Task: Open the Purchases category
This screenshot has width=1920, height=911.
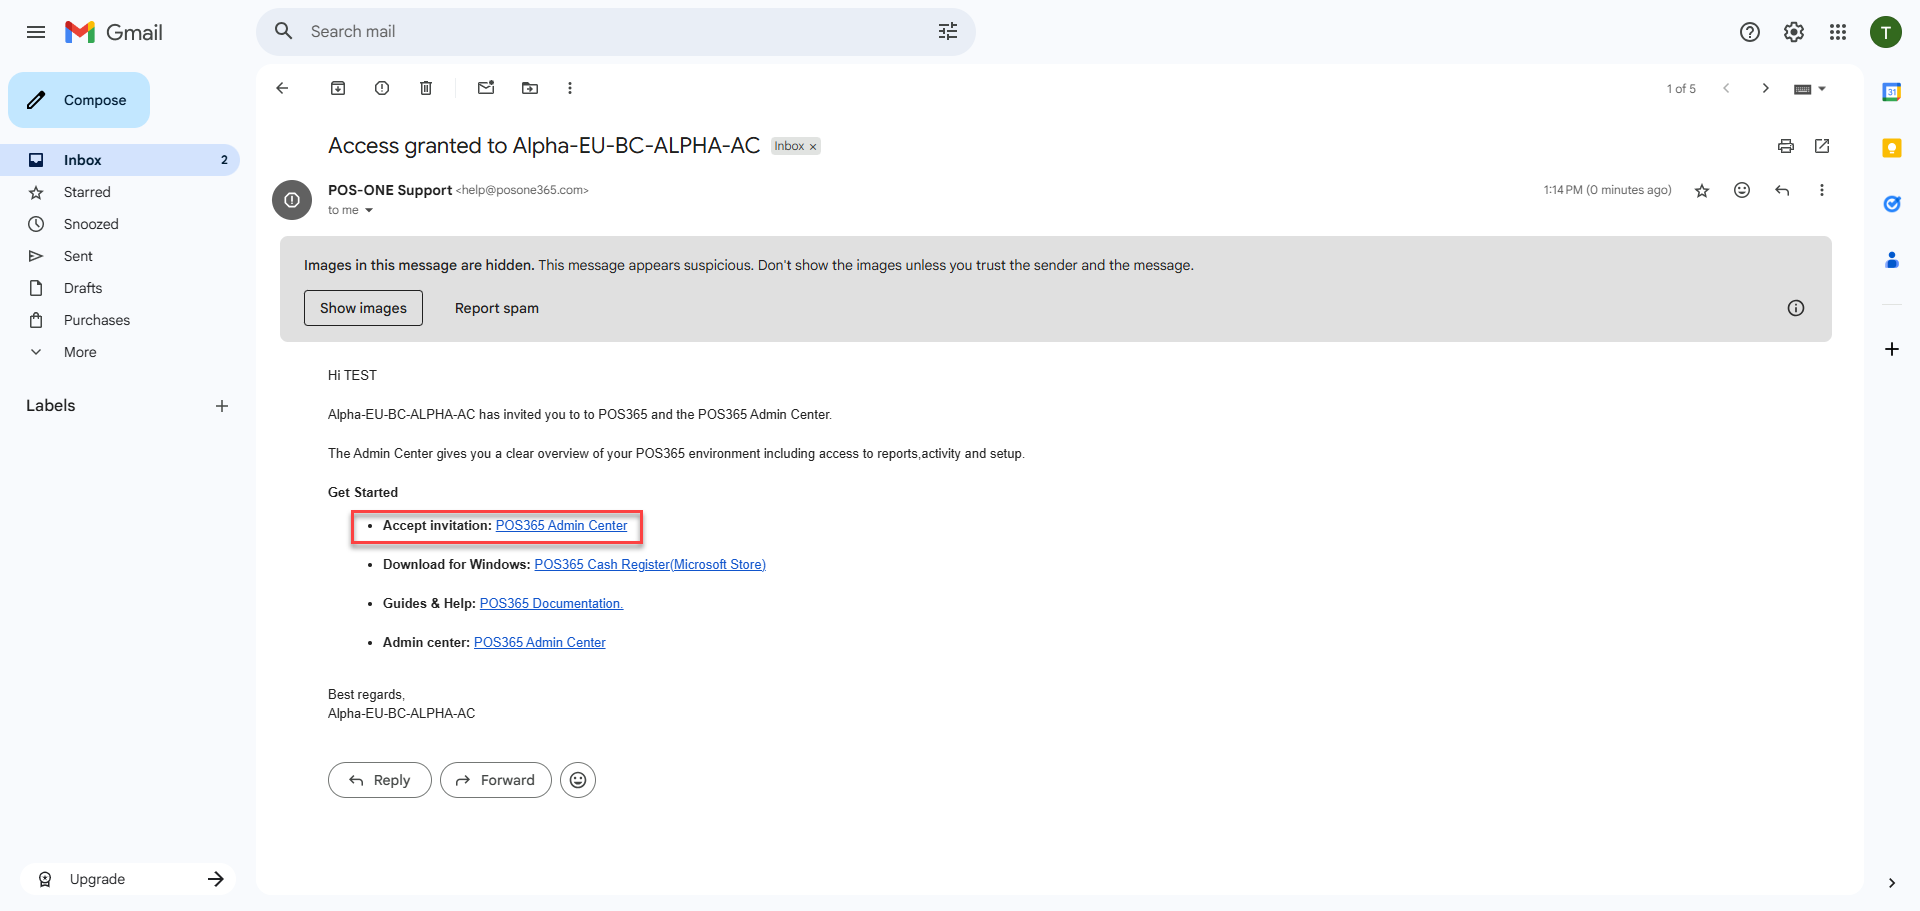Action: [x=120, y=320]
